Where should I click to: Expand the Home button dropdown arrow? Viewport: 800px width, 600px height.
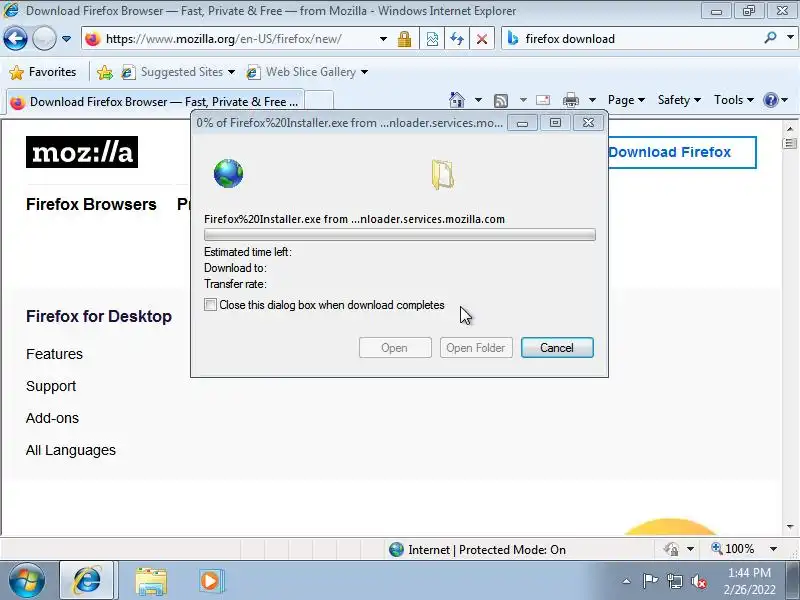click(478, 100)
